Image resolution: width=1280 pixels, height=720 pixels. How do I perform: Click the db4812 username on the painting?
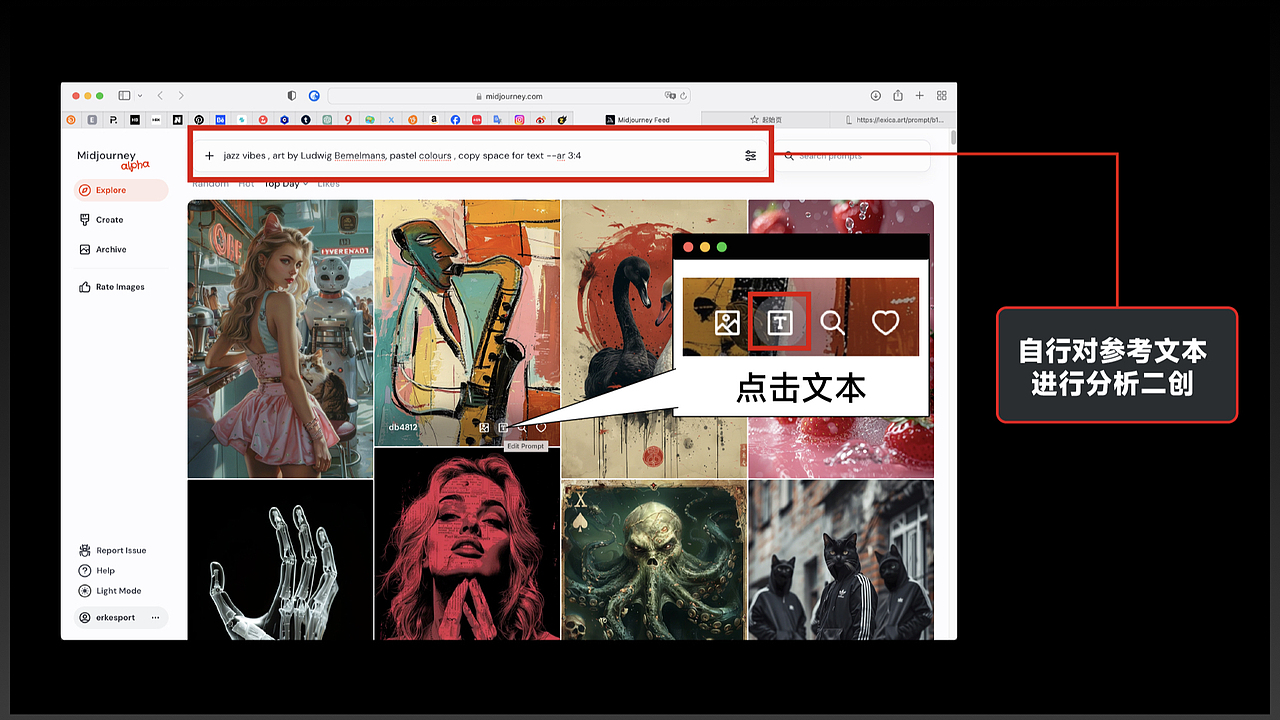coord(403,427)
